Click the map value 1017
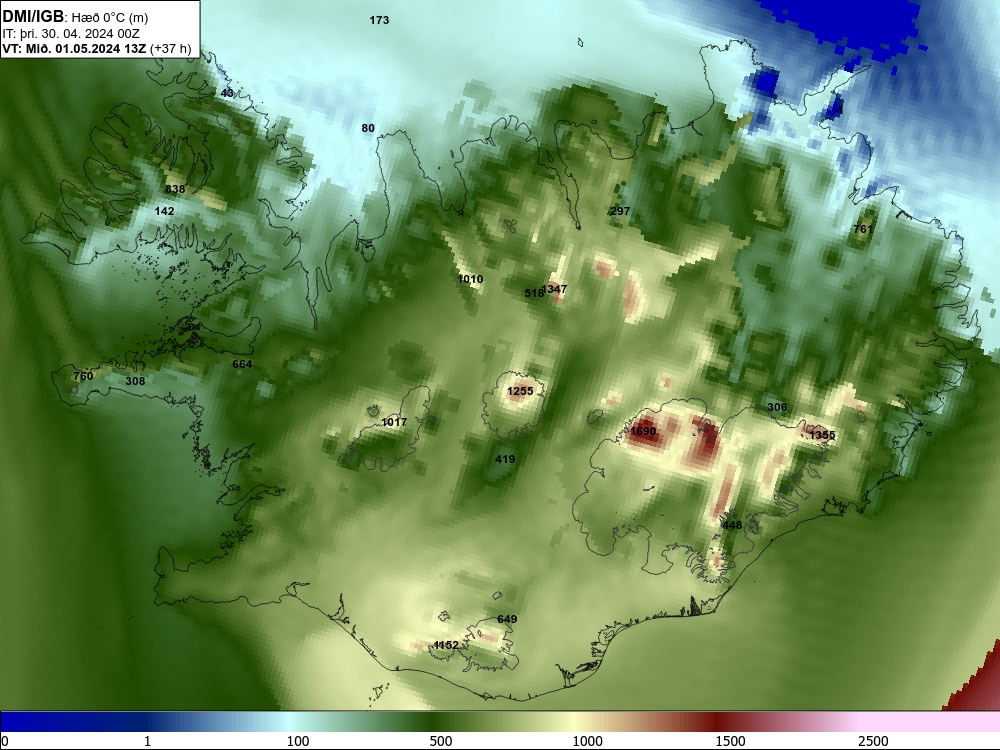The image size is (1000, 750). click(393, 422)
